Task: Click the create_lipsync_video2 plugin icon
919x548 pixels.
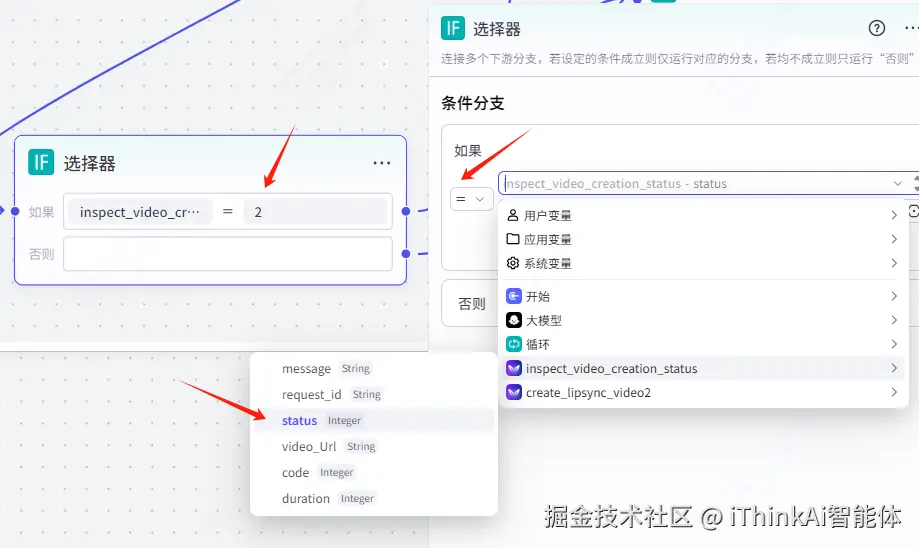Action: coord(513,392)
